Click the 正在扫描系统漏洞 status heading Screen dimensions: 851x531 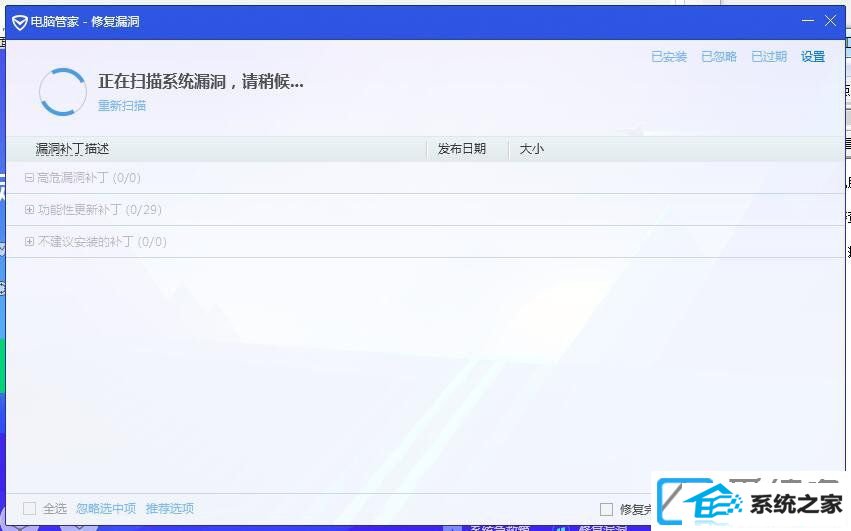(x=201, y=81)
